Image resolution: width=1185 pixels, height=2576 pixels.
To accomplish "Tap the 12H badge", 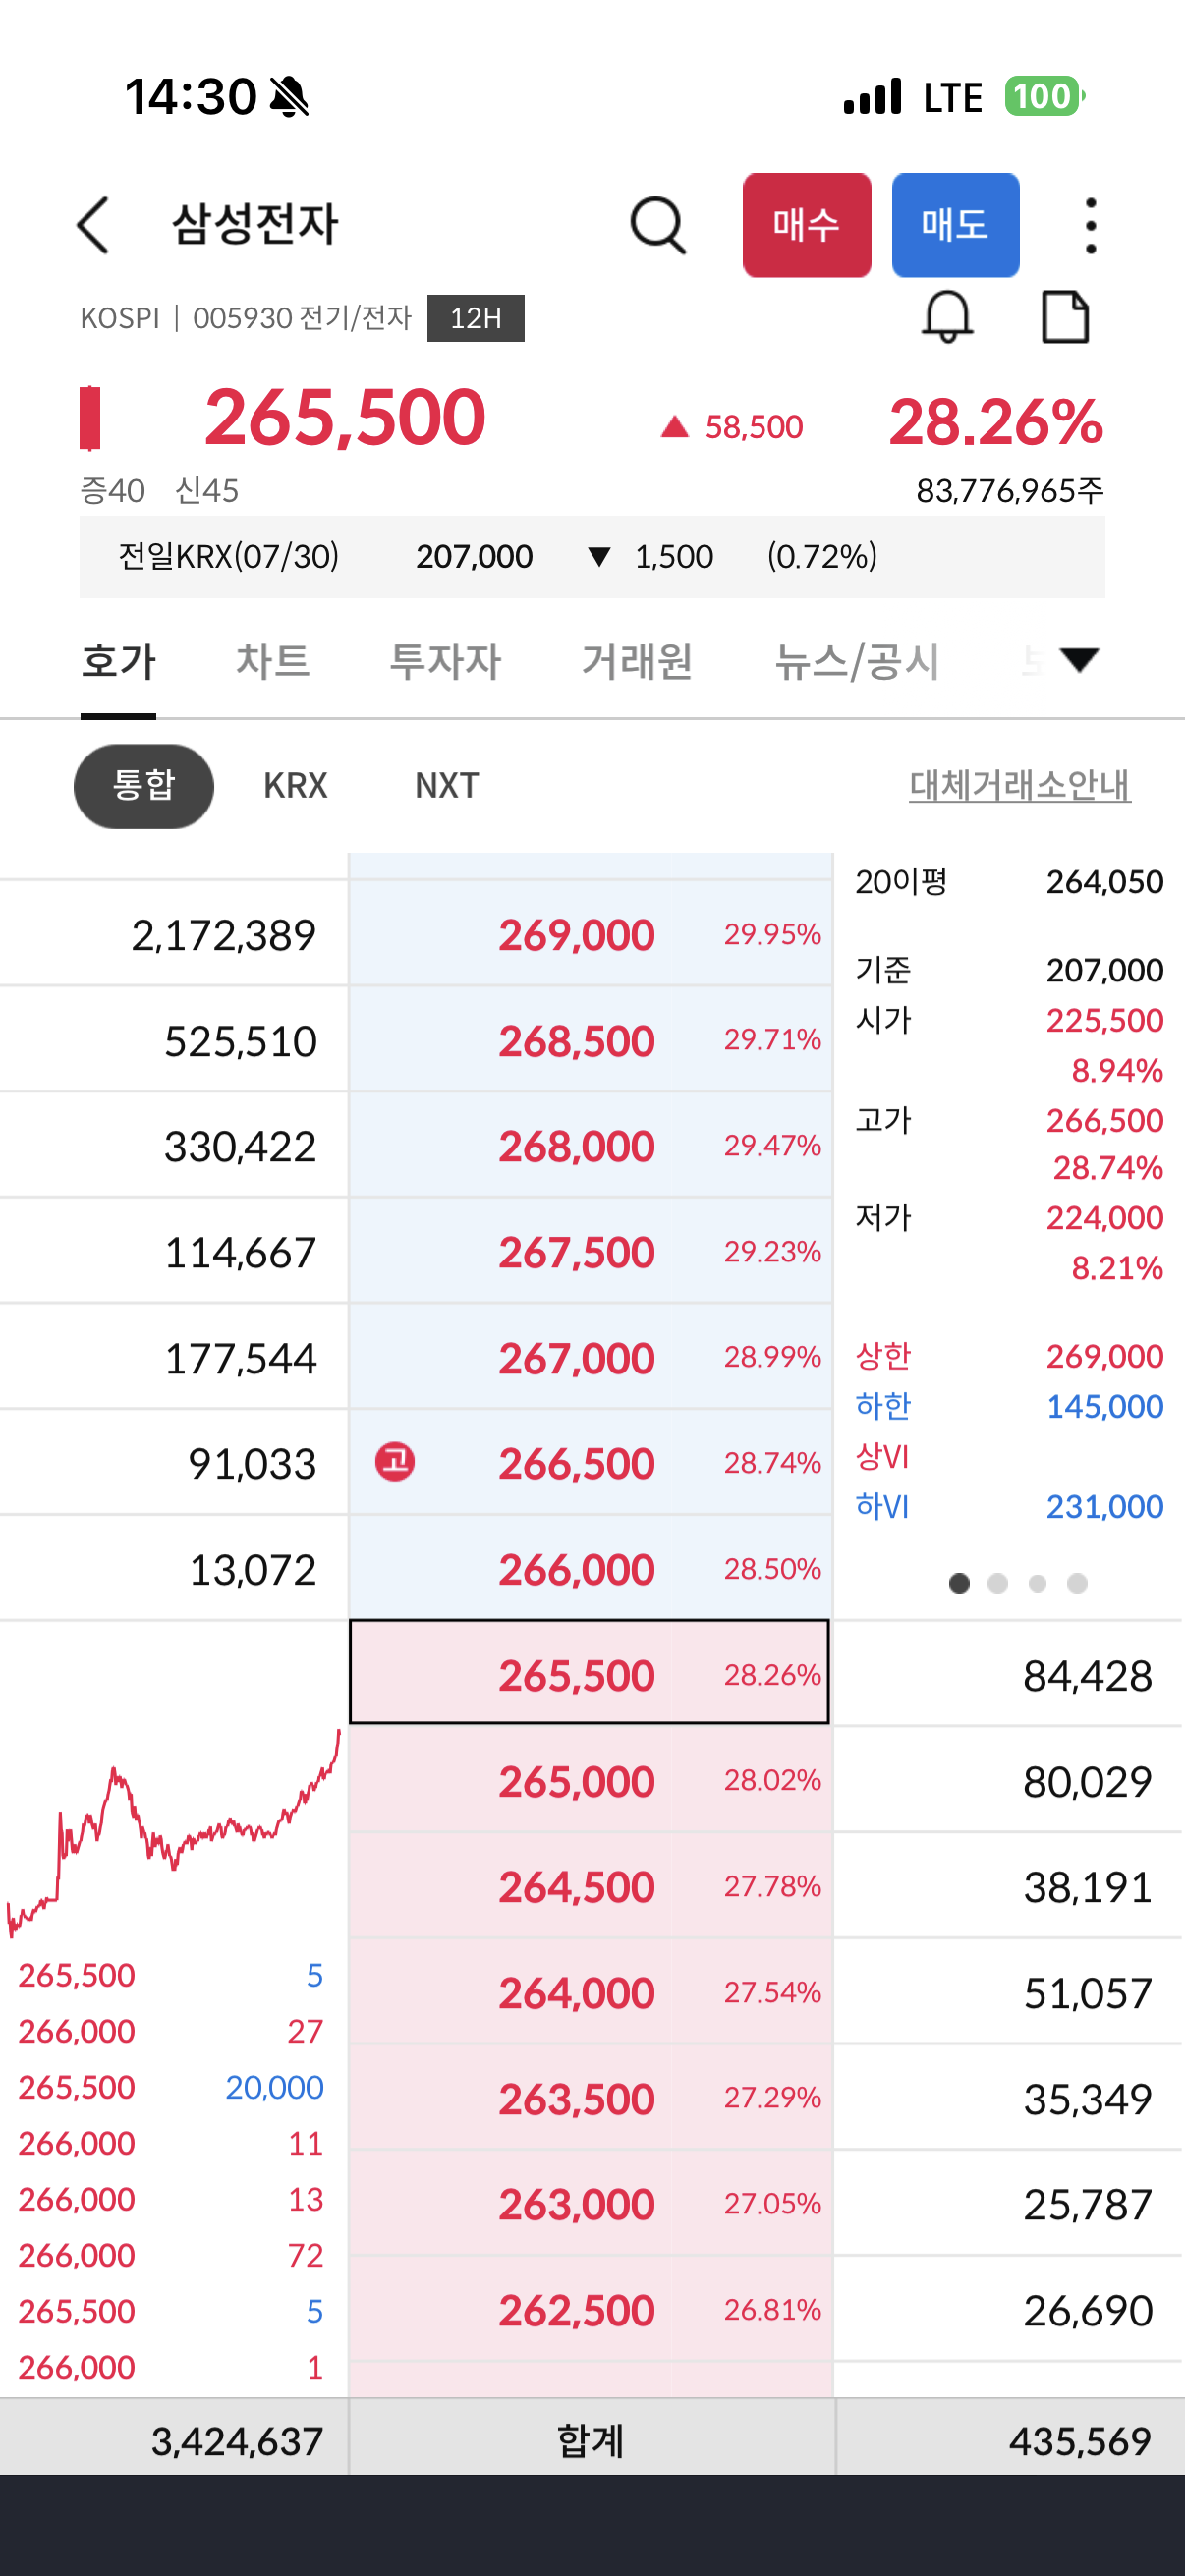I will [x=476, y=318].
